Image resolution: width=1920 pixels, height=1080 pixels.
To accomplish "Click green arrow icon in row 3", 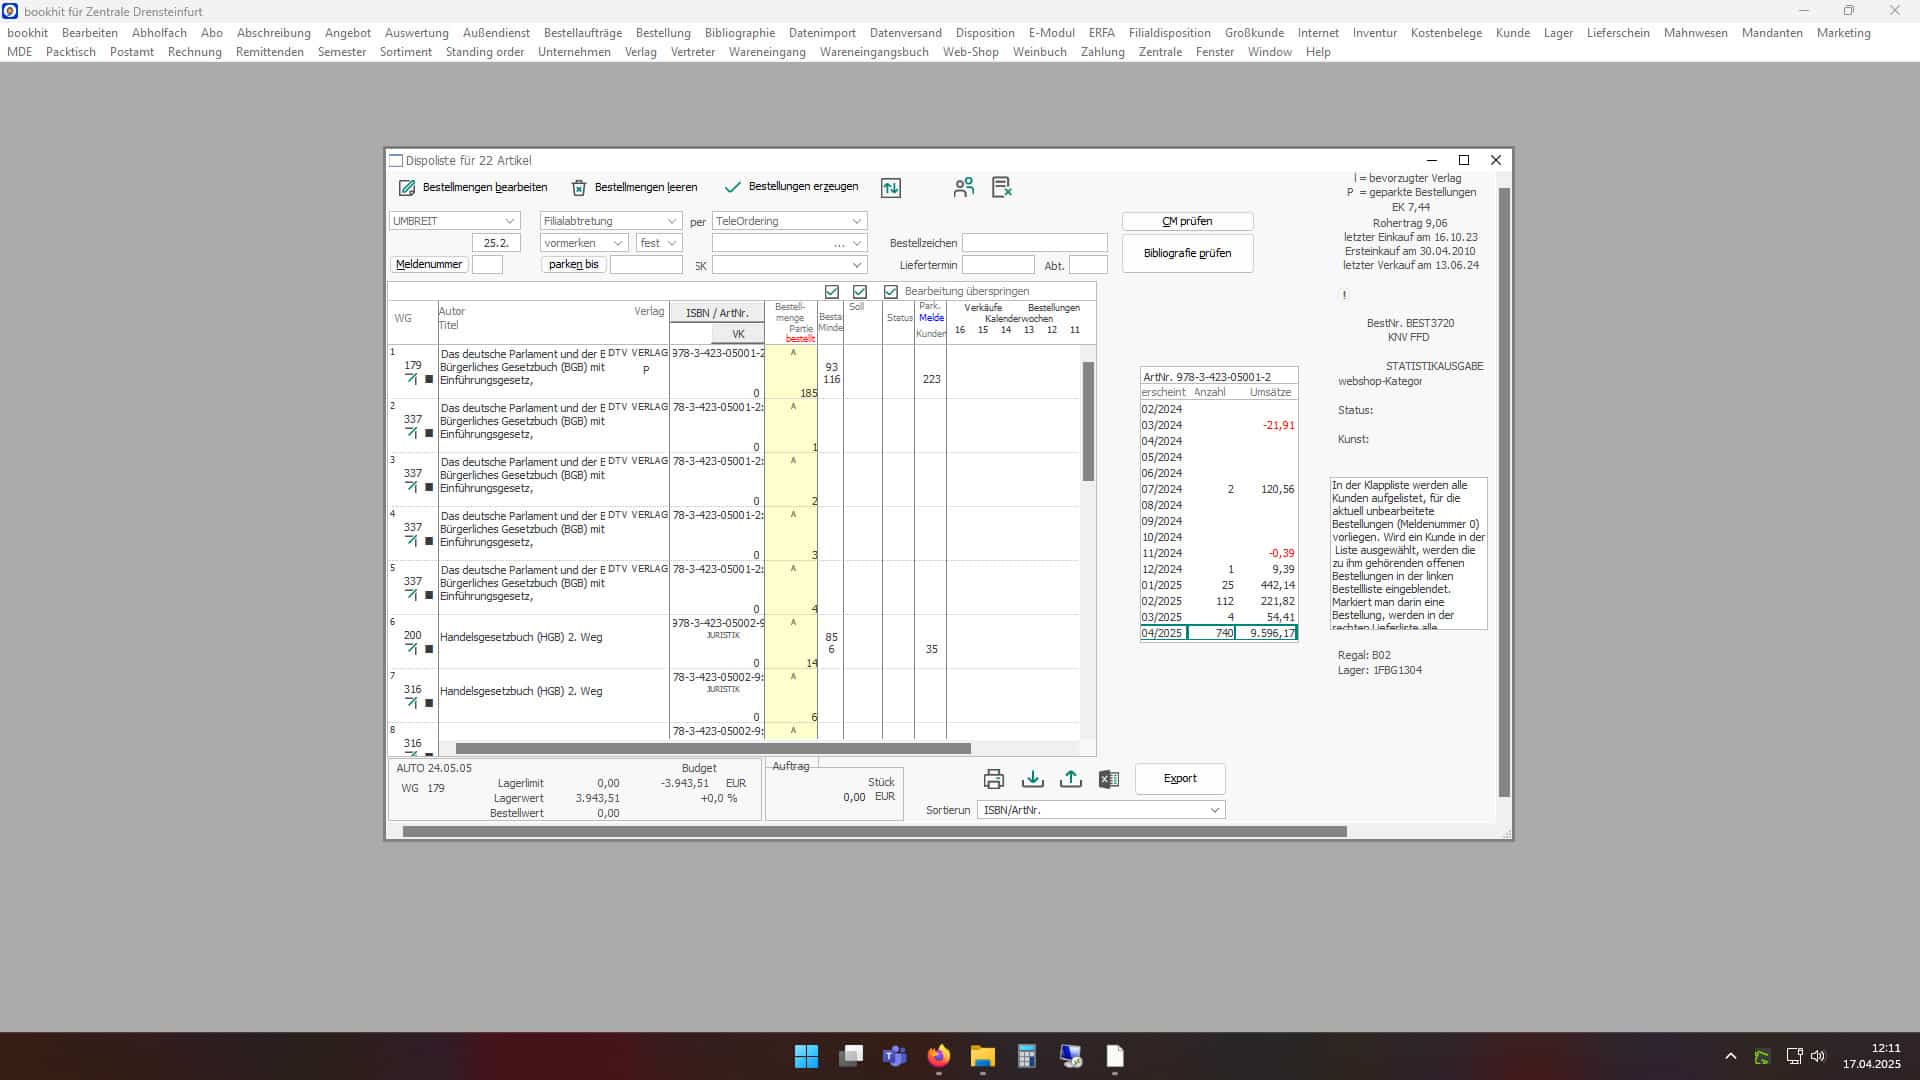I will tap(412, 487).
